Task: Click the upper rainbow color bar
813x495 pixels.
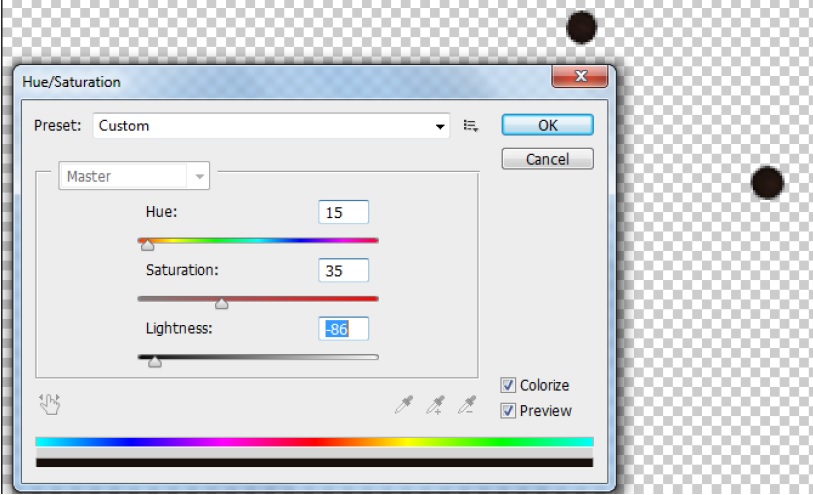Action: [x=314, y=441]
